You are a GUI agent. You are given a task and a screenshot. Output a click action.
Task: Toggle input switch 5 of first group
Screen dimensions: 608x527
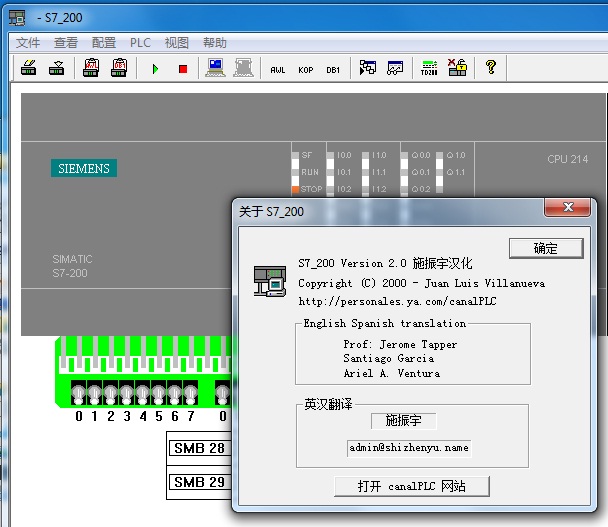(159, 393)
